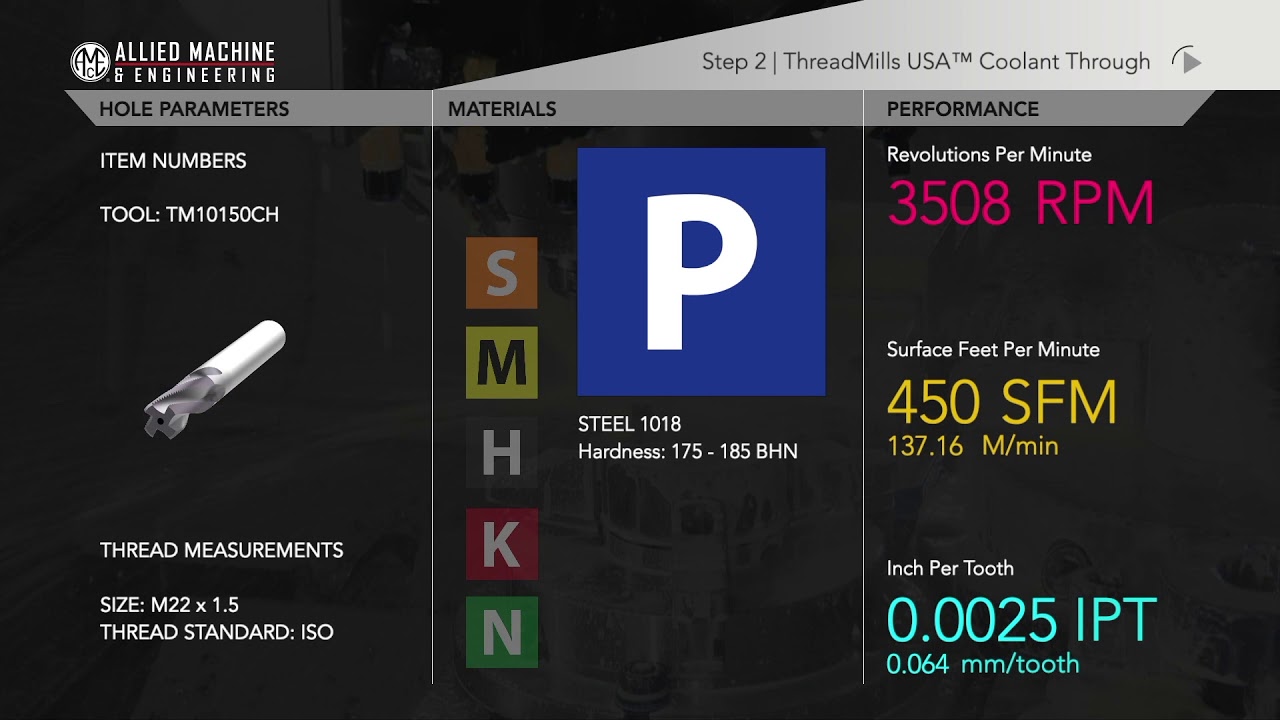Click the Surface Feet Per Minute label
The height and width of the screenshot is (720, 1280).
pyautogui.click(x=993, y=350)
